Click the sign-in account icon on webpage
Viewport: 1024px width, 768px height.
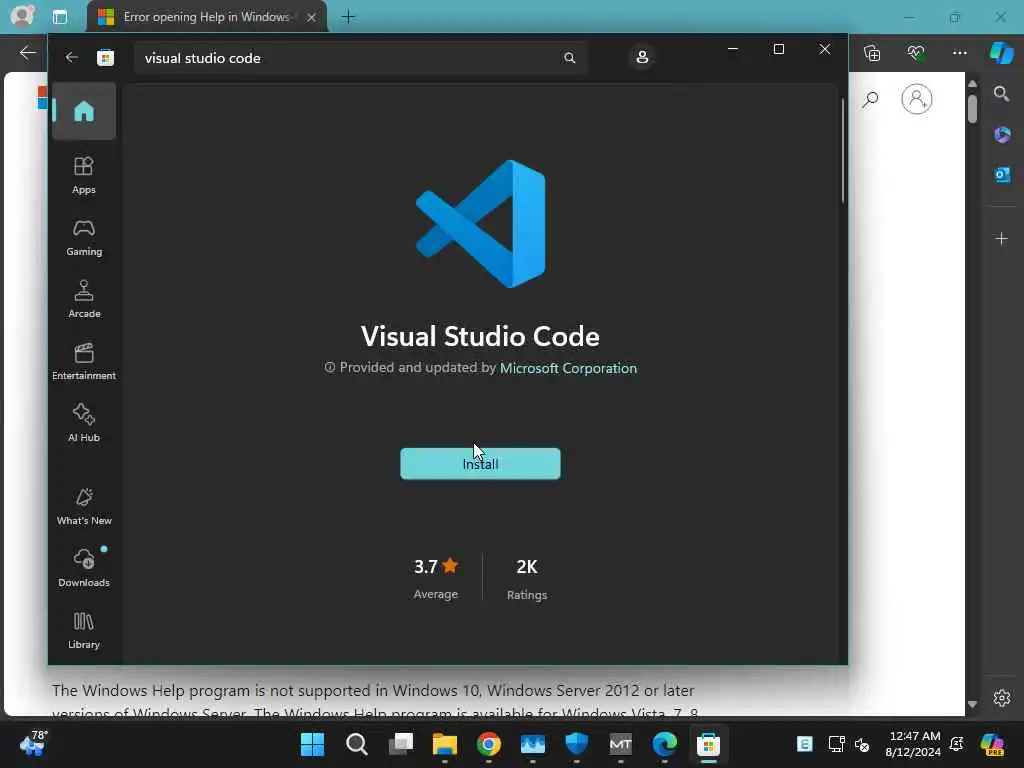pos(917,99)
